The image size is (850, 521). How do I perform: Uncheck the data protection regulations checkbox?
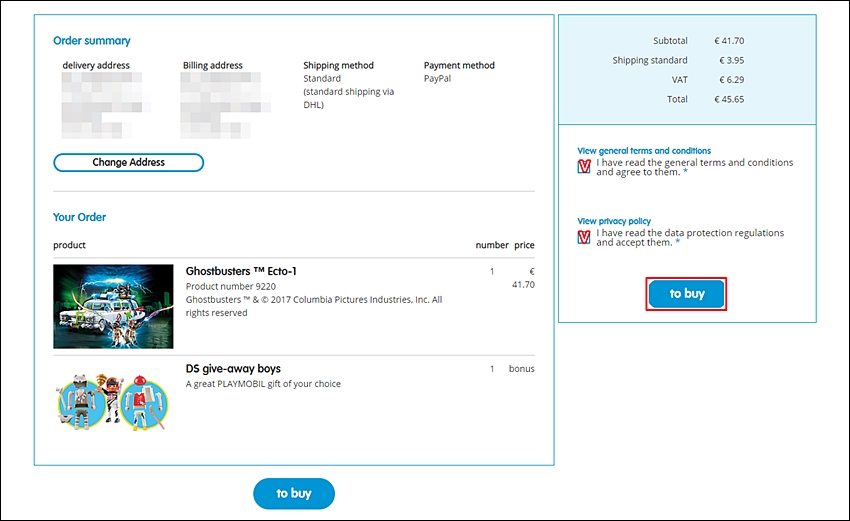tap(584, 237)
